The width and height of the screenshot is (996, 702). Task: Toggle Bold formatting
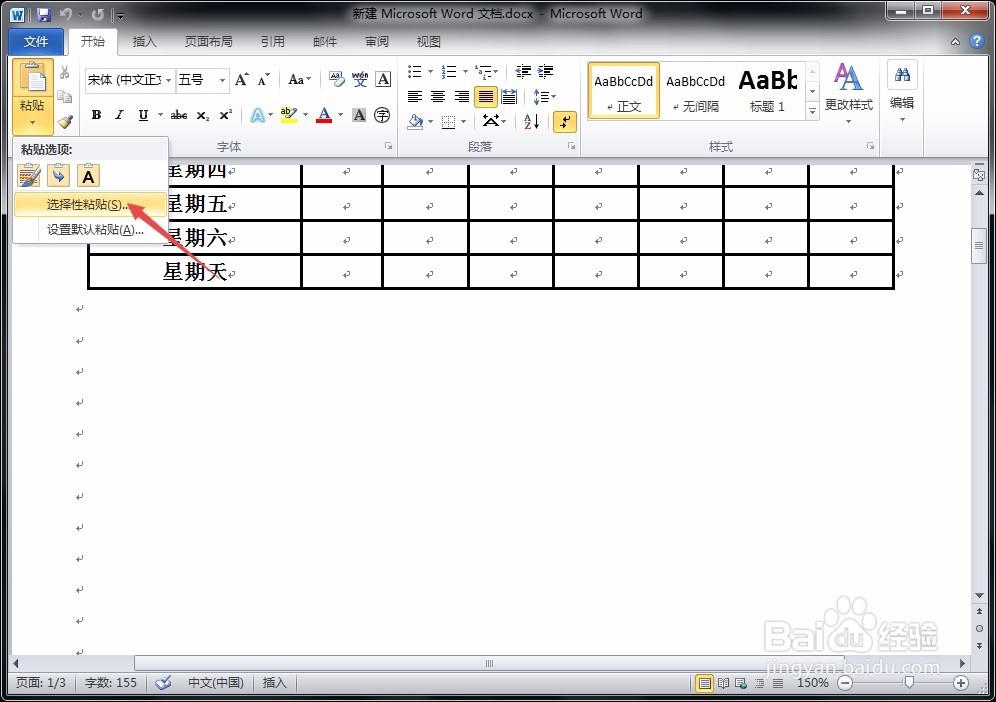coord(97,115)
